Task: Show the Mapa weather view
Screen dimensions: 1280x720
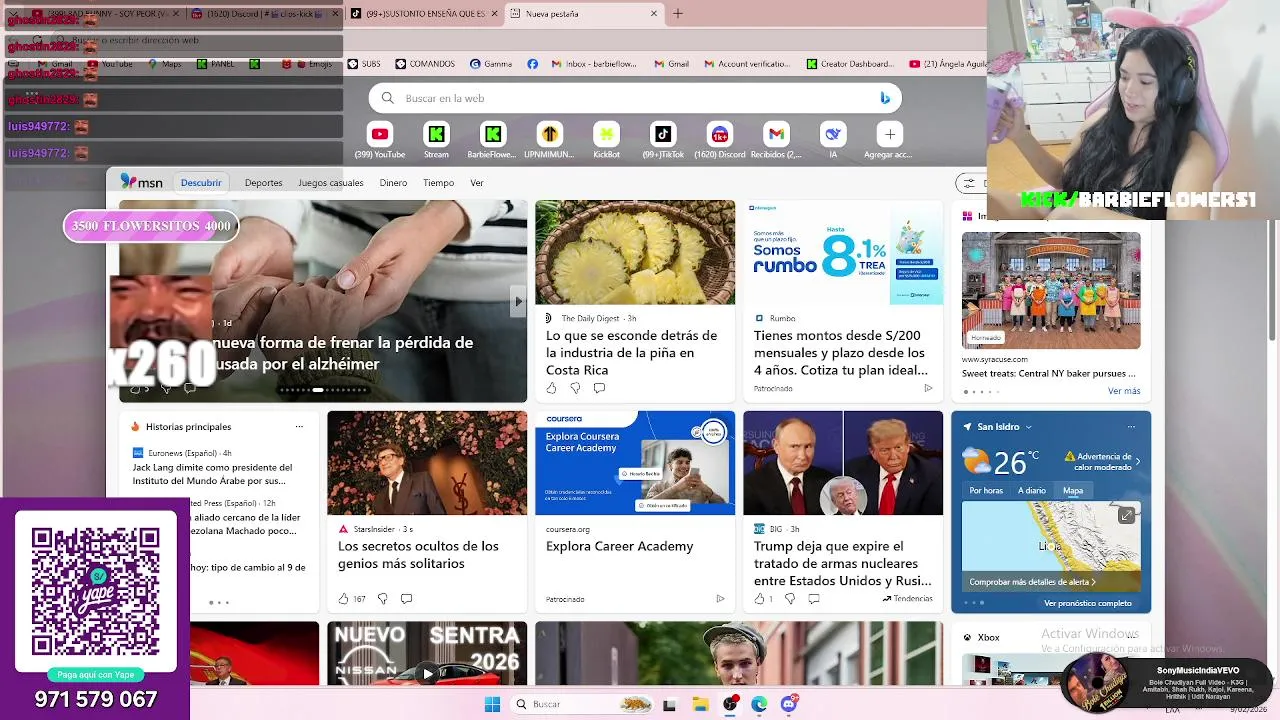Action: pos(1073,491)
